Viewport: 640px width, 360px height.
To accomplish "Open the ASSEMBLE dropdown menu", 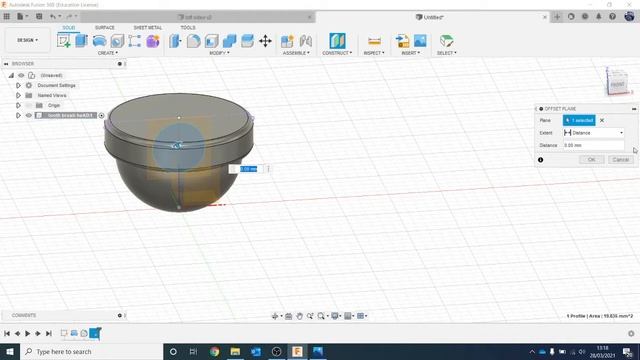I will pyautogui.click(x=296, y=53).
